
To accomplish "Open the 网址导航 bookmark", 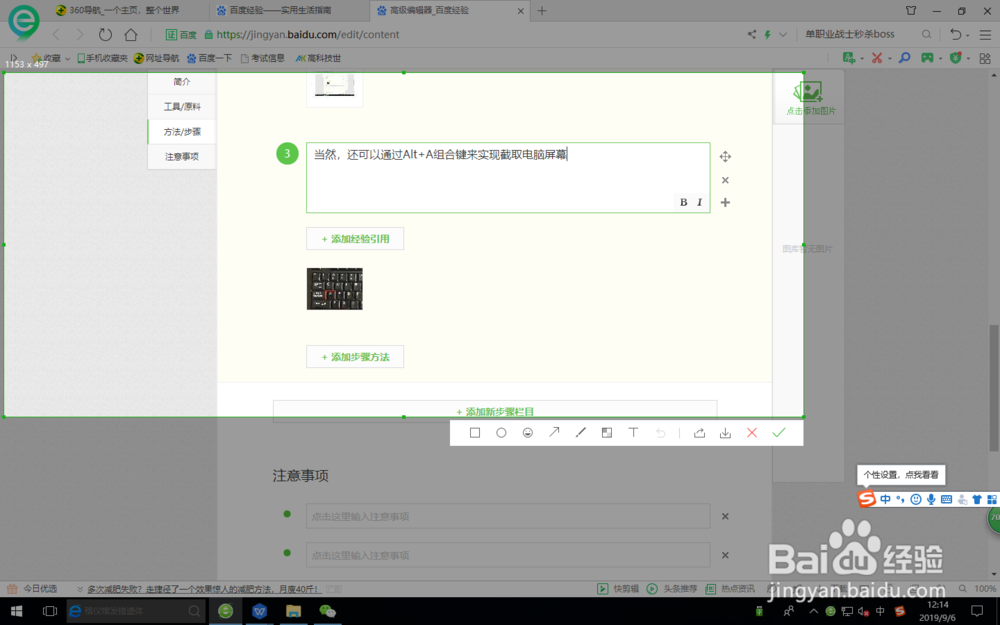I will click(156, 58).
